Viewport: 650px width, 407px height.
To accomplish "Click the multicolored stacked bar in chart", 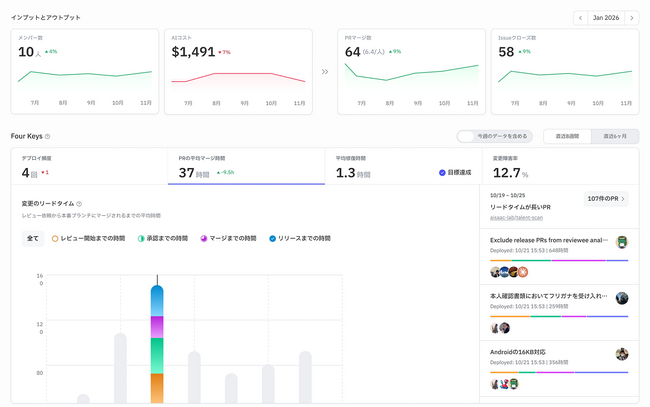I will point(157,345).
